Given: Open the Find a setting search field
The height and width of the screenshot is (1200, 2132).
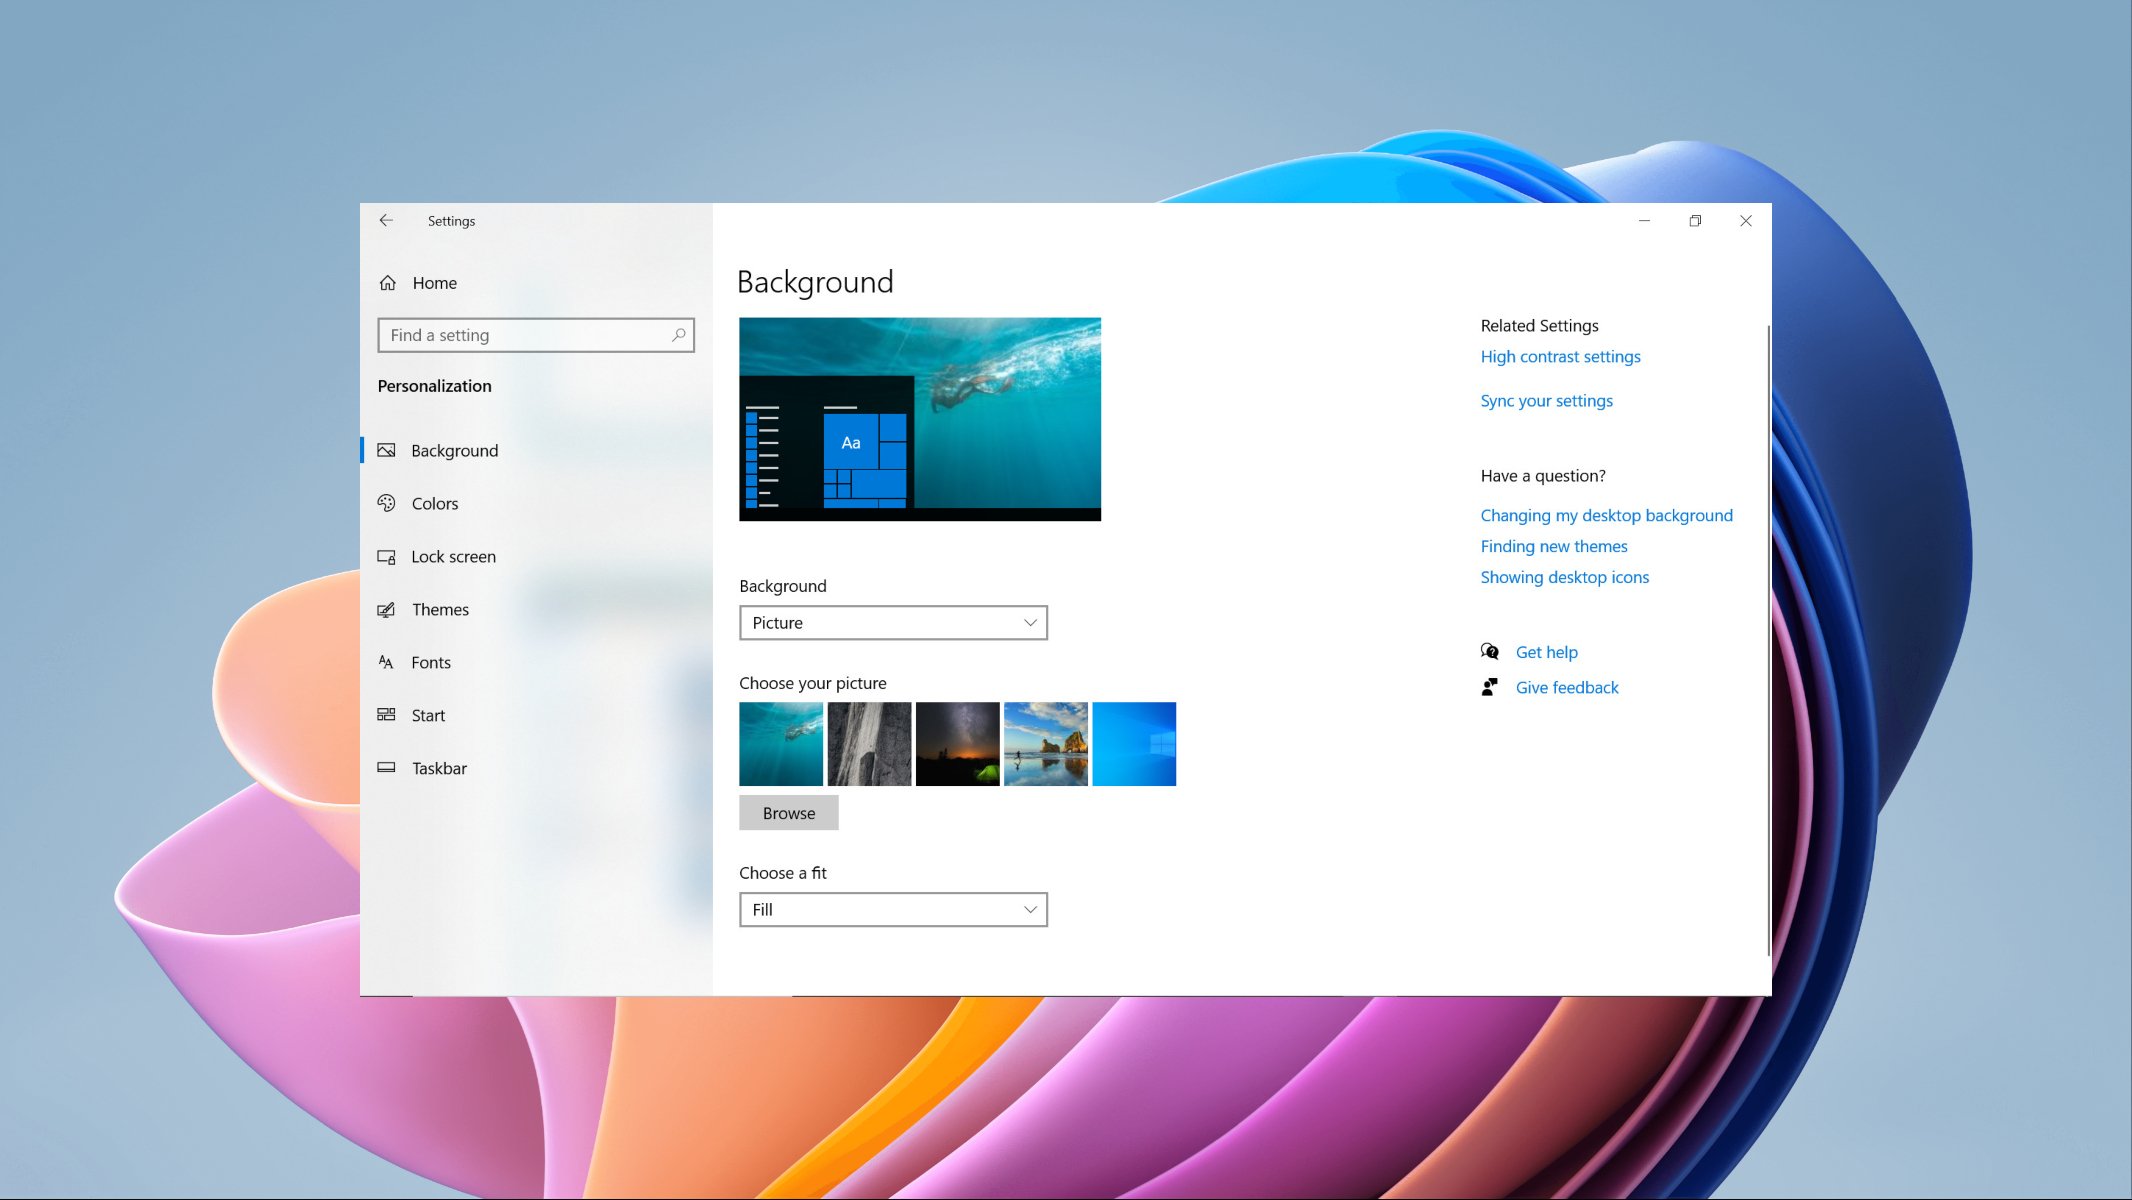Looking at the screenshot, I should pos(534,334).
